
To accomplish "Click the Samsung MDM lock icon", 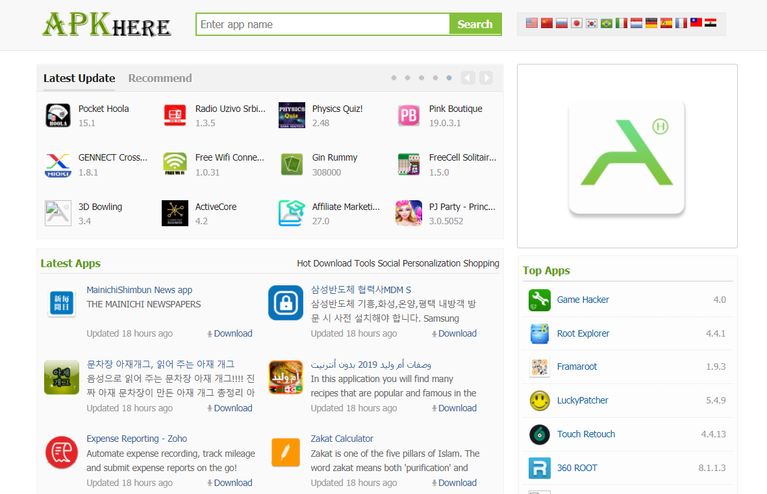I will tap(286, 303).
